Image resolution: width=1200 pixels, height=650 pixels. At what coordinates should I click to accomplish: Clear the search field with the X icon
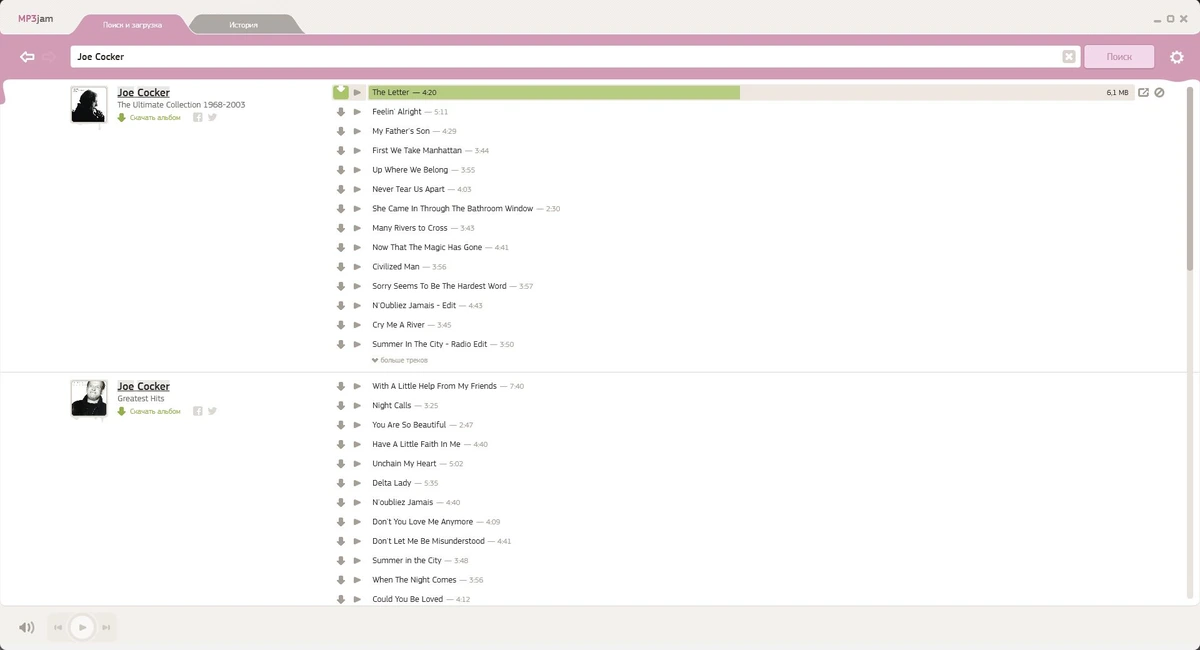[x=1069, y=57]
